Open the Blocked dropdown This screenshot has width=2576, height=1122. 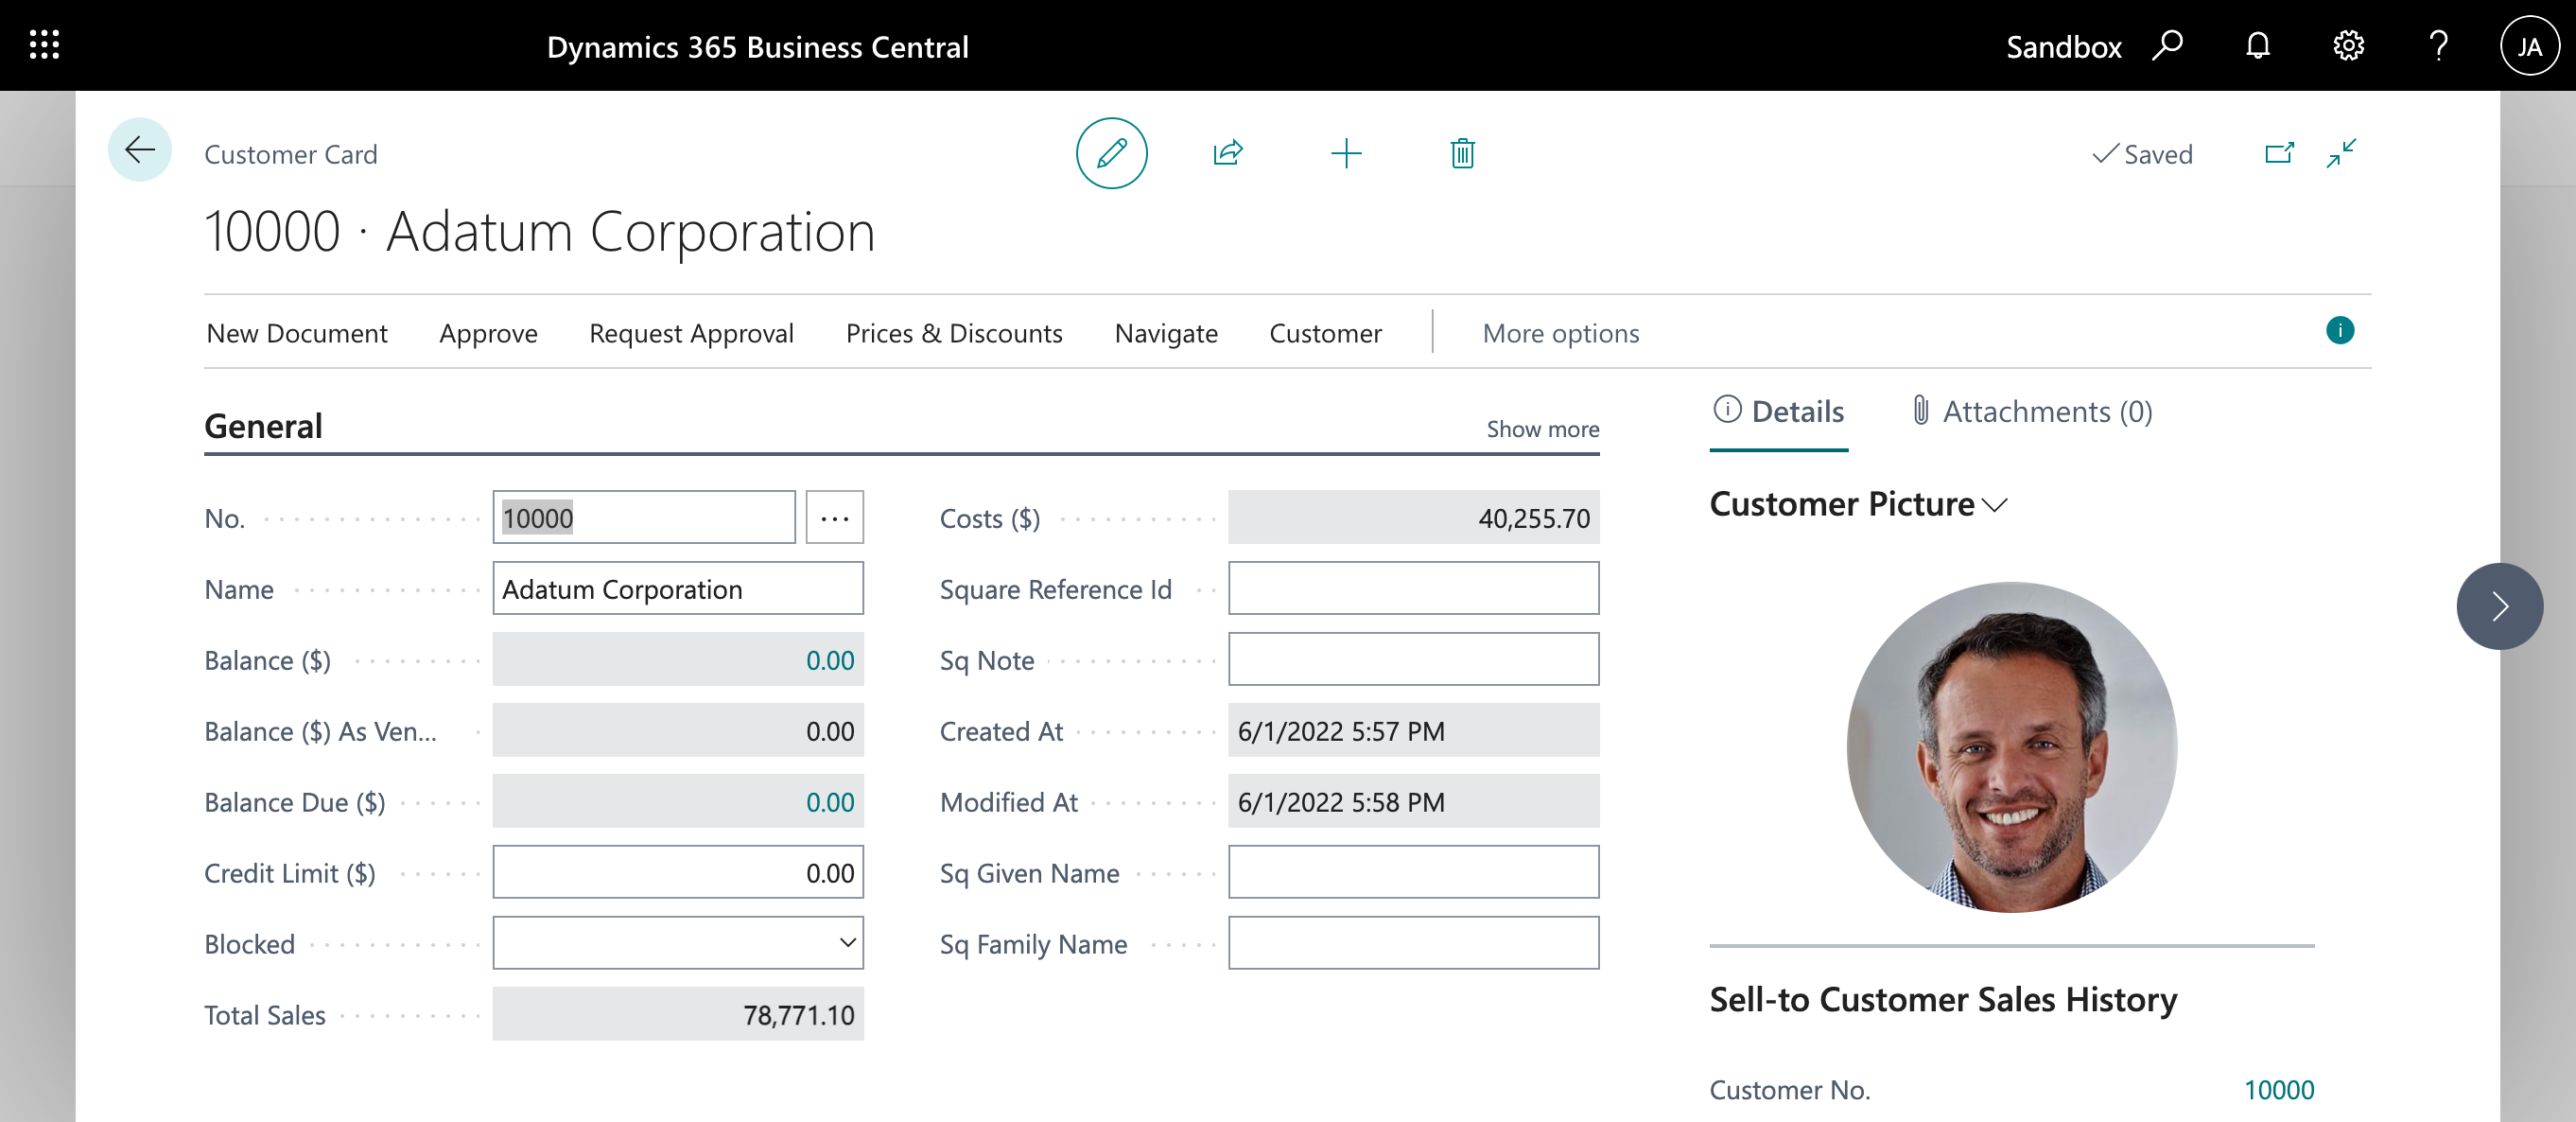677,942
